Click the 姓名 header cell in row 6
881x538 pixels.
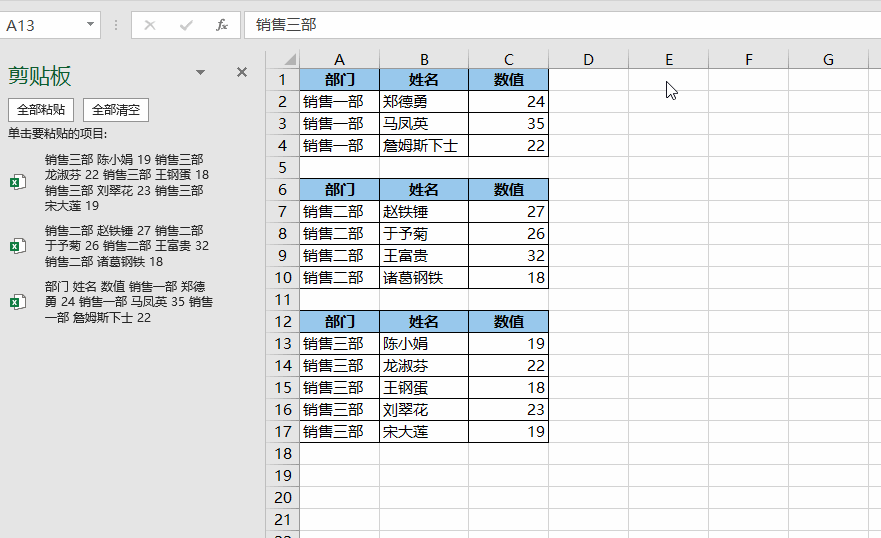tap(424, 190)
